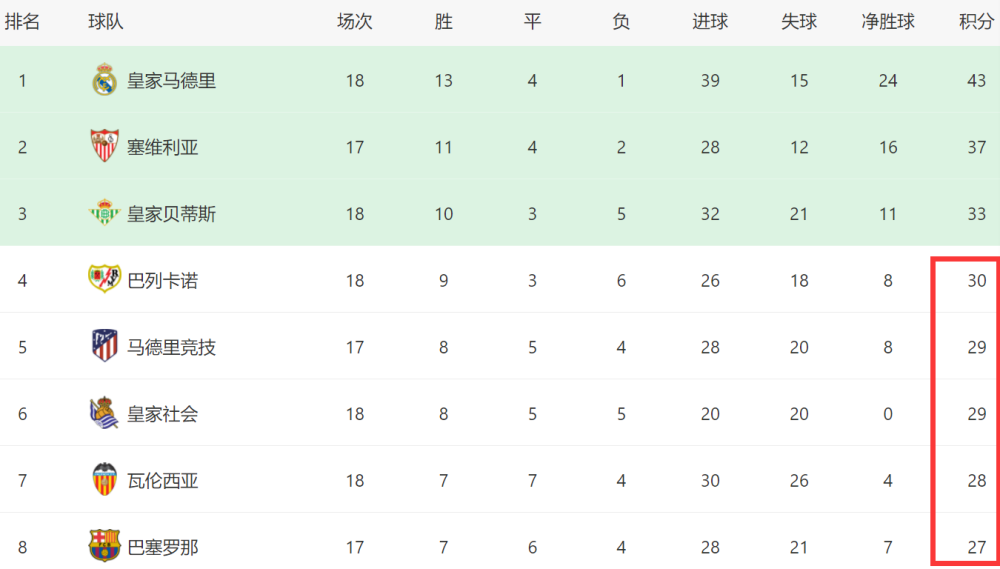Click the 进球 column header

coord(710,22)
